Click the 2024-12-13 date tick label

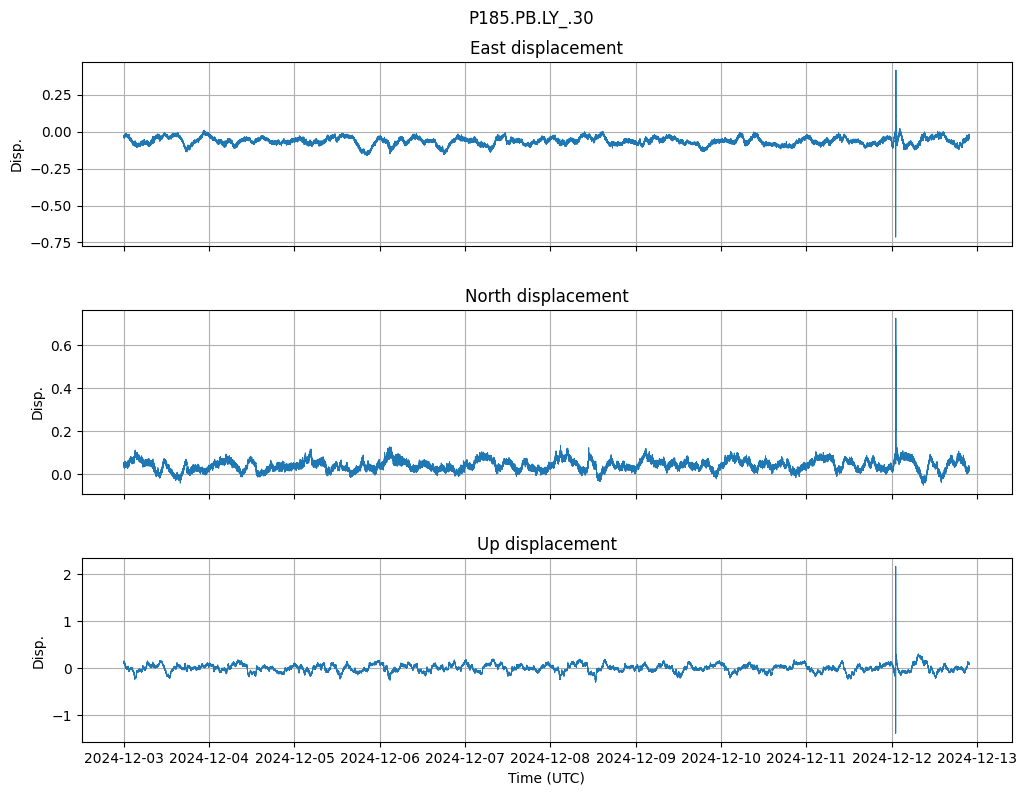click(x=977, y=759)
